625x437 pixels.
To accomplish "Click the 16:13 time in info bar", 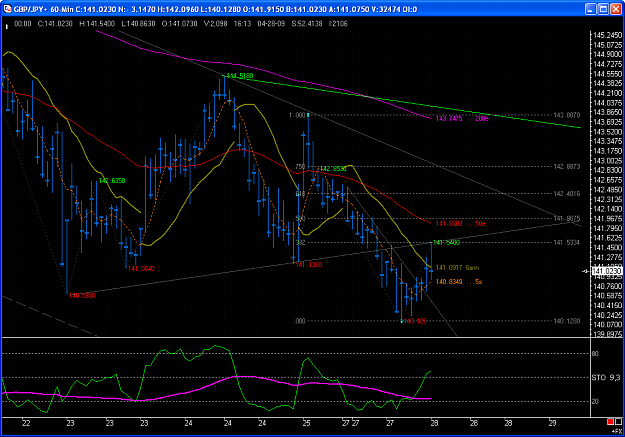I will (x=242, y=24).
